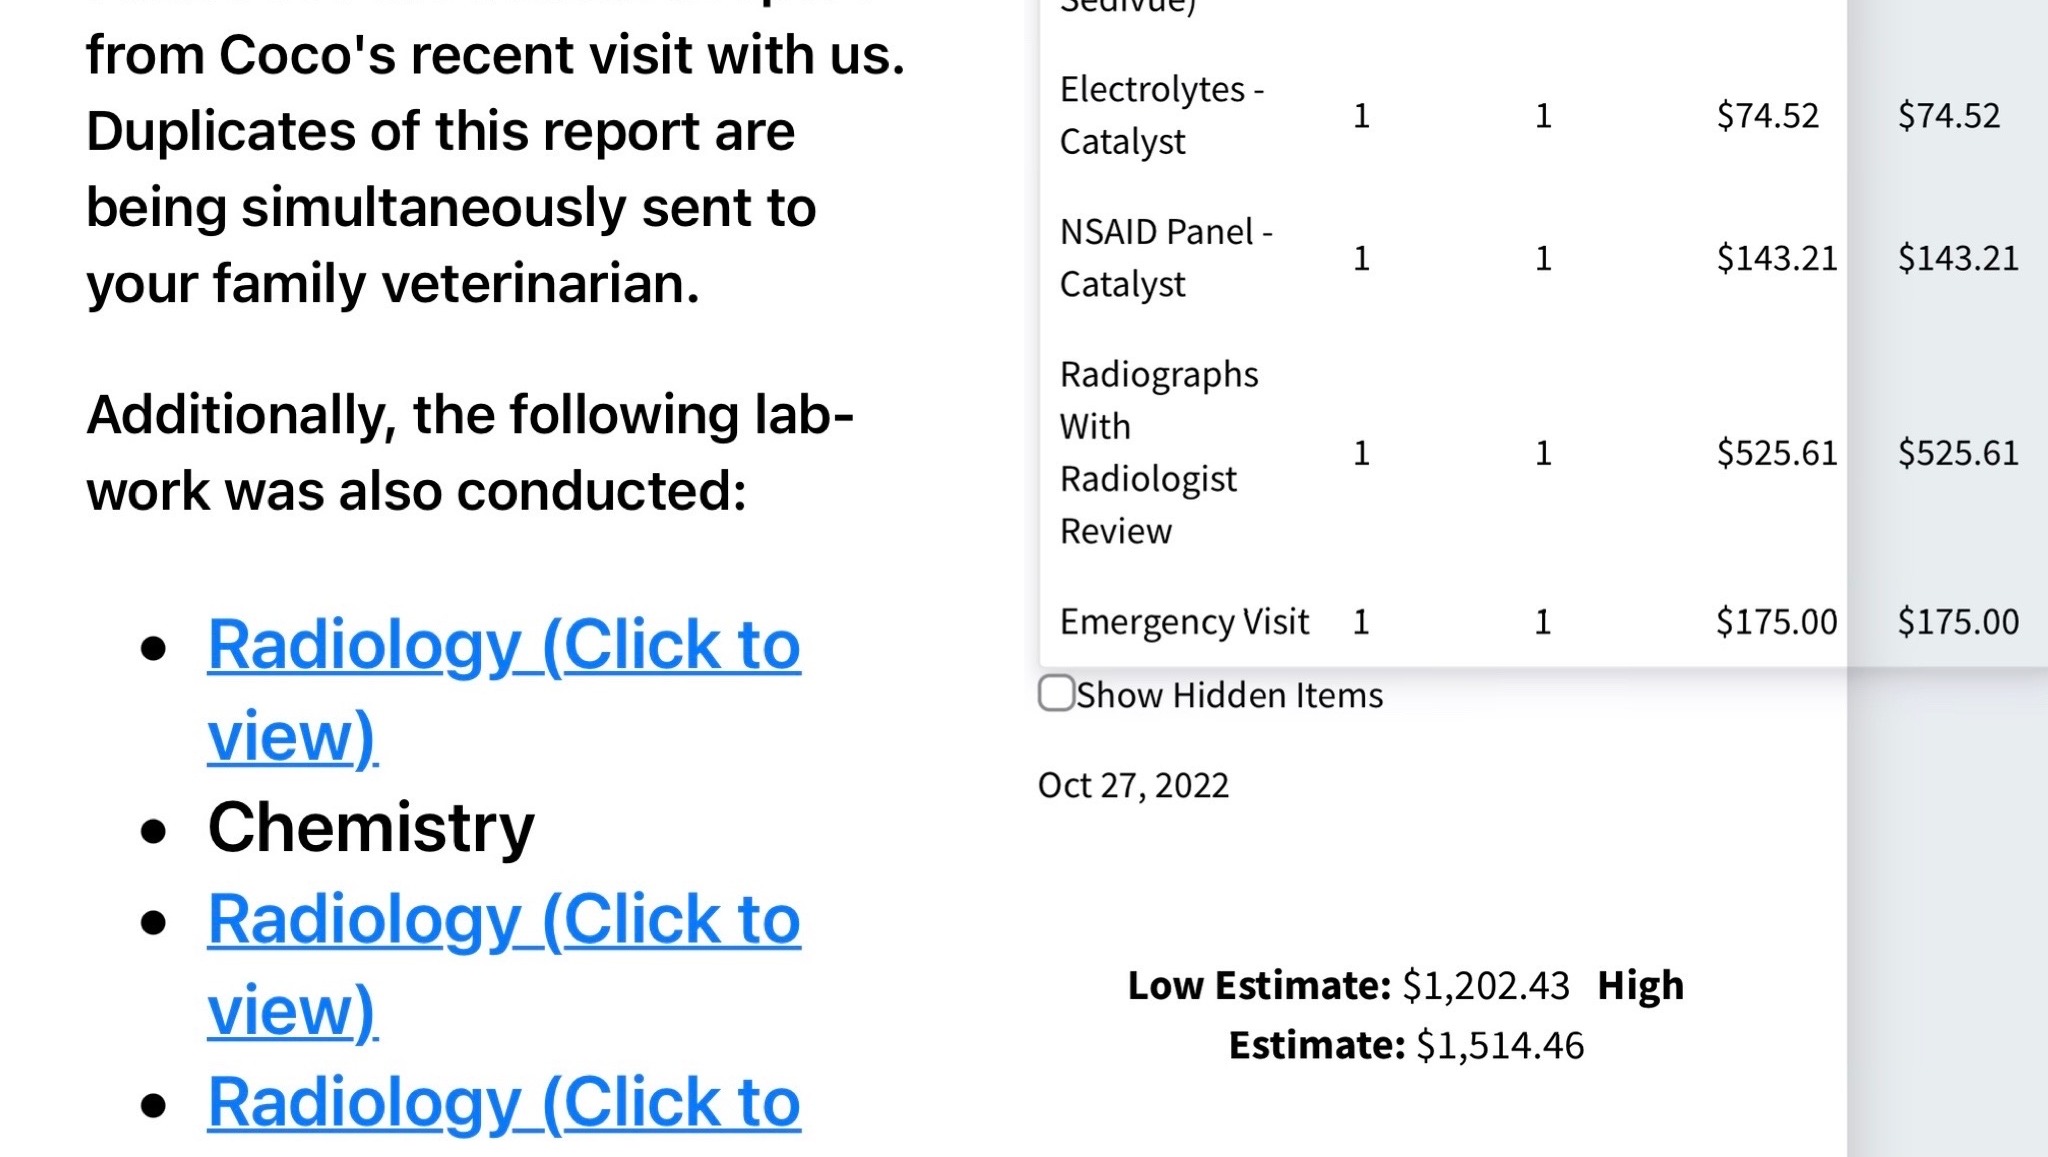Select Radiographs With Radiologist Review item
The height and width of the screenshot is (1157, 2048).
(x=1158, y=452)
